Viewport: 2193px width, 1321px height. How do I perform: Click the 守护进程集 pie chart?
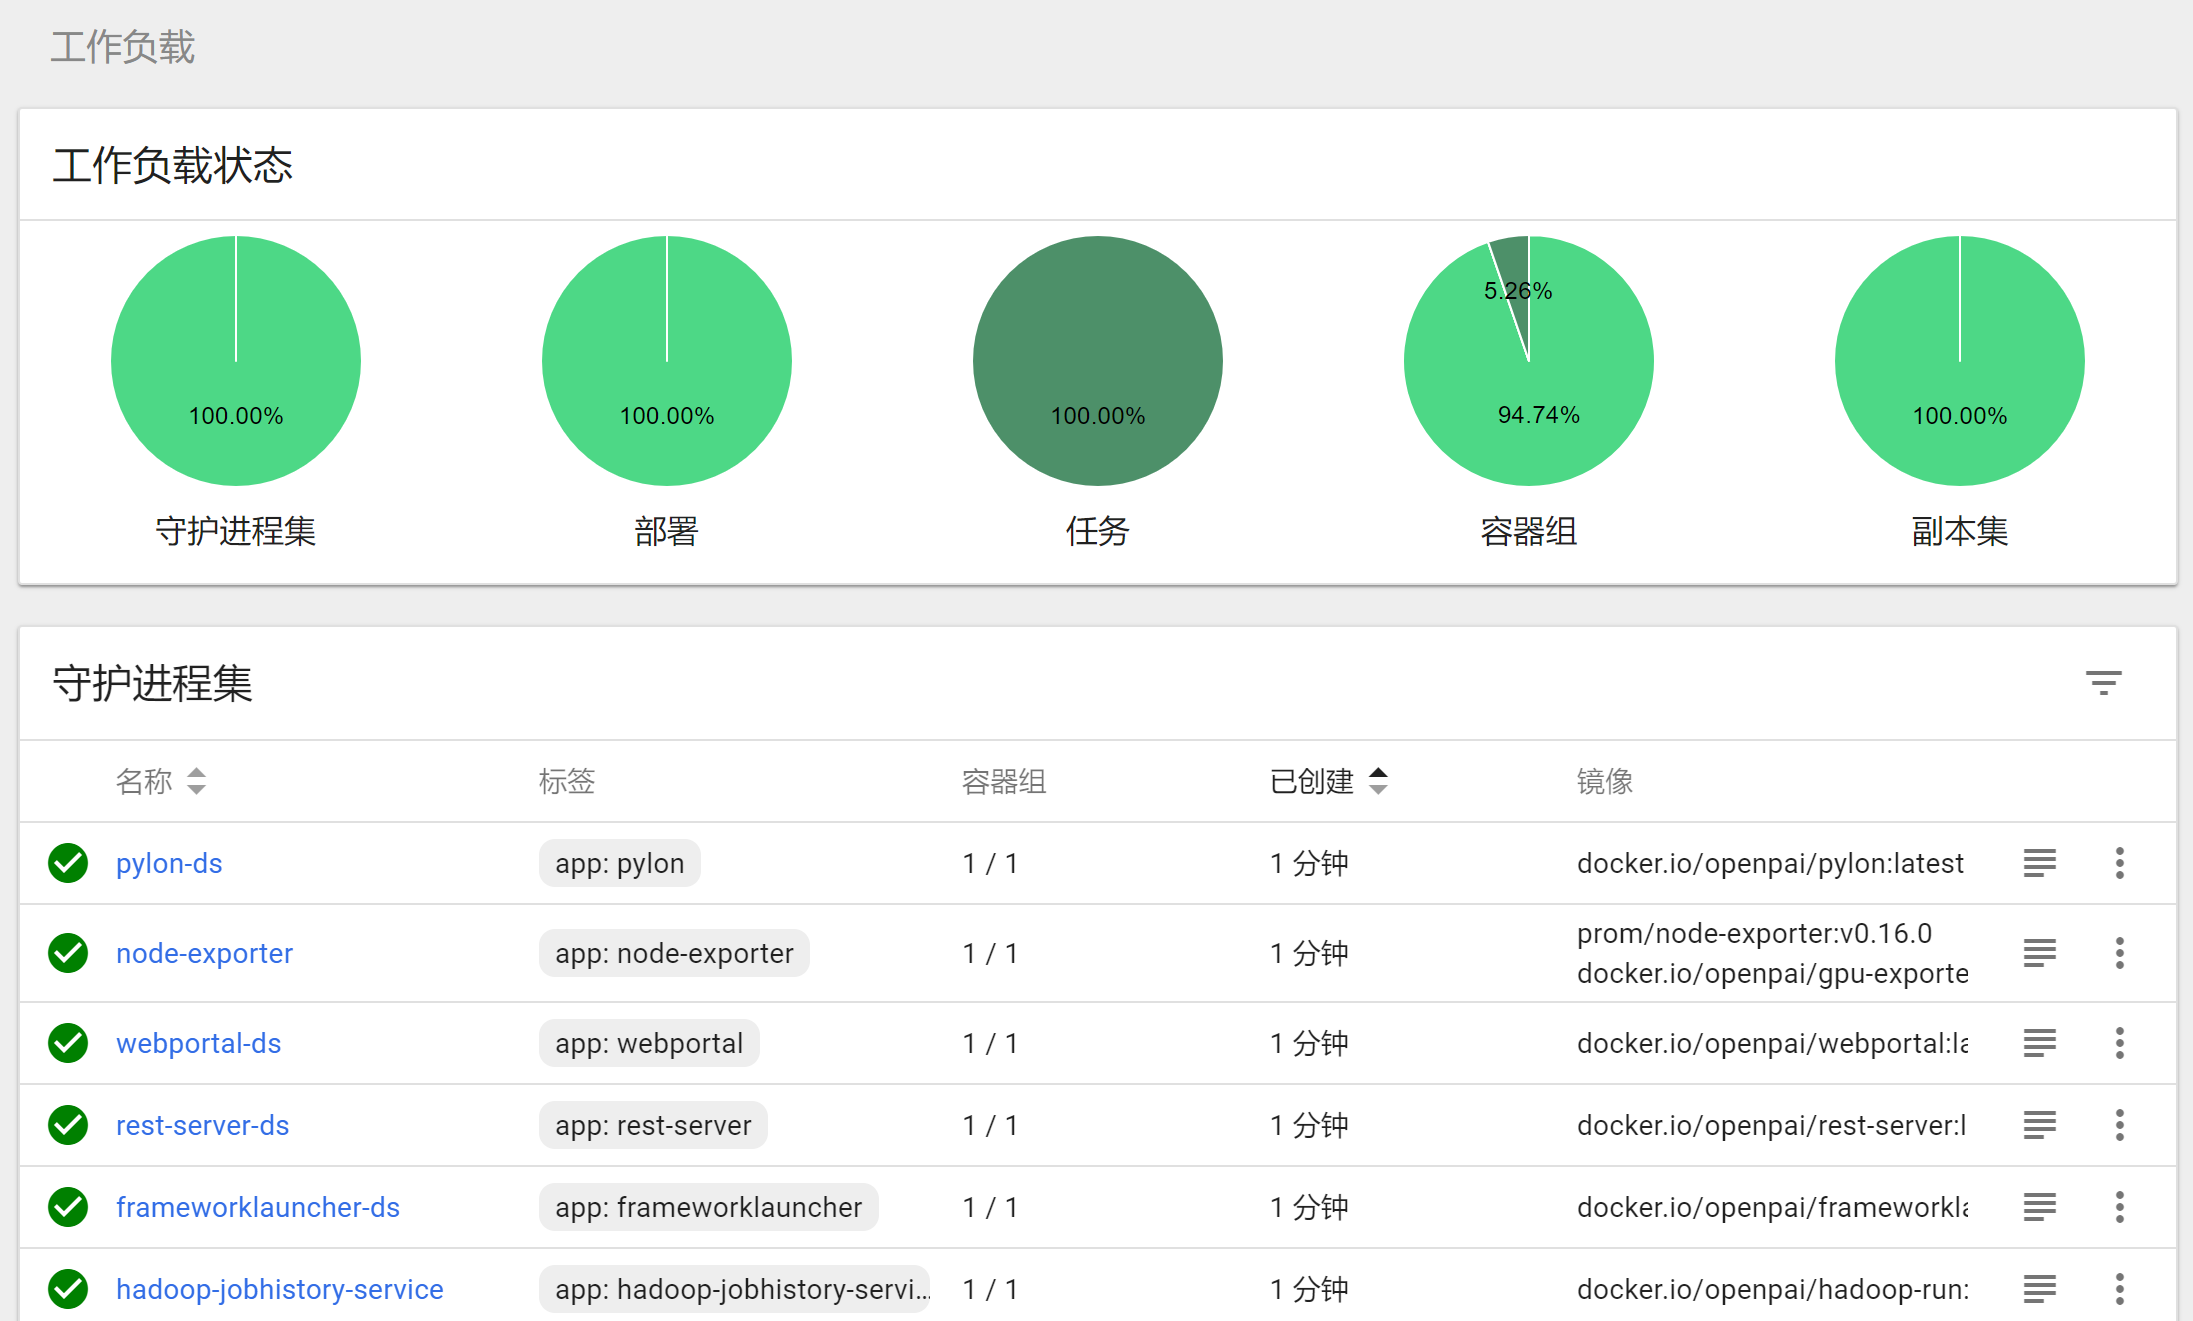pyautogui.click(x=236, y=361)
